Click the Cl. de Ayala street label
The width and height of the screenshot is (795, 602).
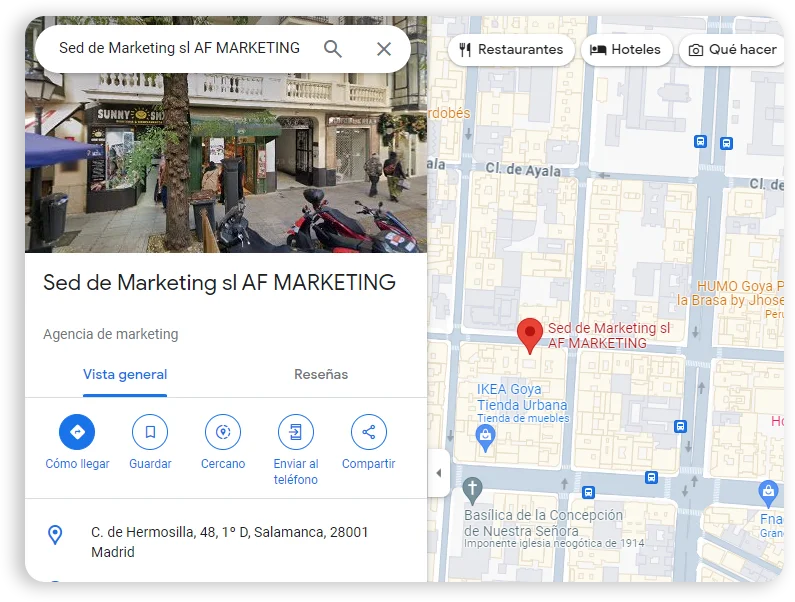pyautogui.click(x=523, y=169)
